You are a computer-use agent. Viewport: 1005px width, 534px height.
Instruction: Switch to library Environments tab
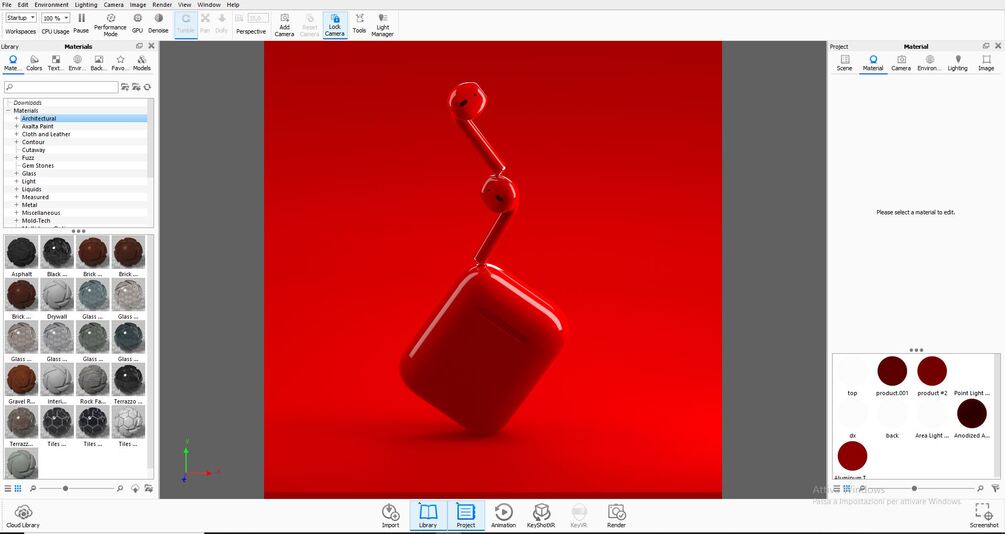click(x=77, y=63)
